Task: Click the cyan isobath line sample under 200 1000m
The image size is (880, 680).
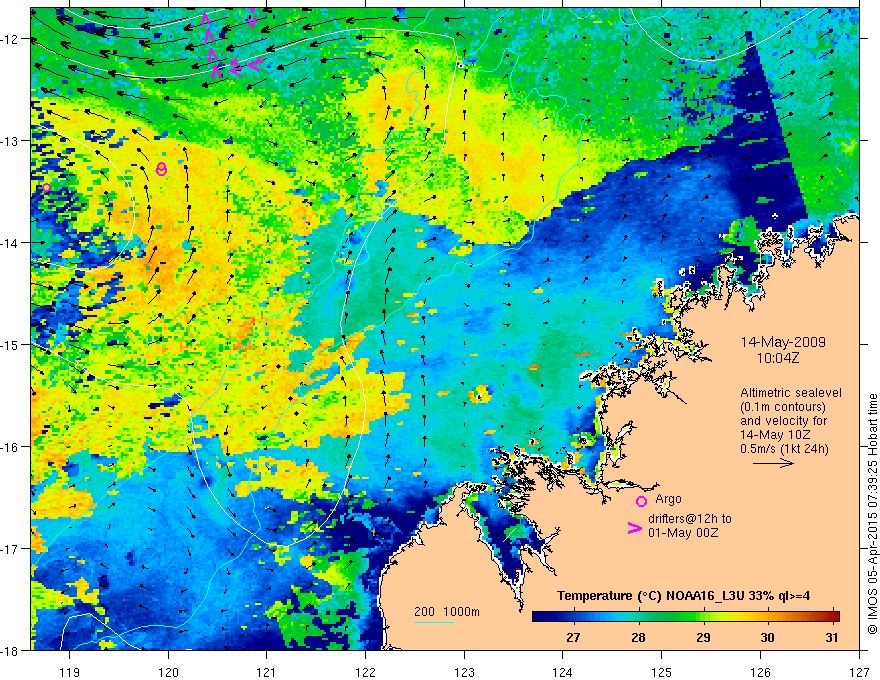Action: point(434,622)
